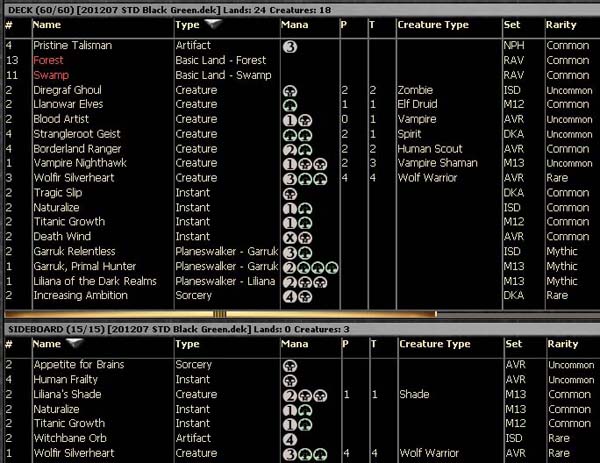Click deck Wolfir Silverheart mana cost icons
This screenshot has height=463, width=600.
305,179
